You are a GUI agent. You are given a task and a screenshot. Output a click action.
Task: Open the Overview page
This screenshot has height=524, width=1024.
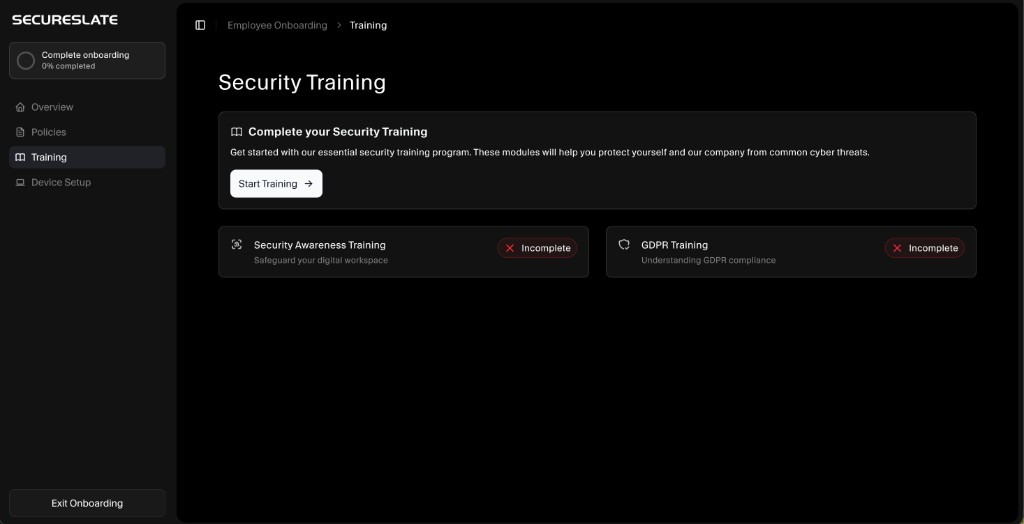pos(87,107)
